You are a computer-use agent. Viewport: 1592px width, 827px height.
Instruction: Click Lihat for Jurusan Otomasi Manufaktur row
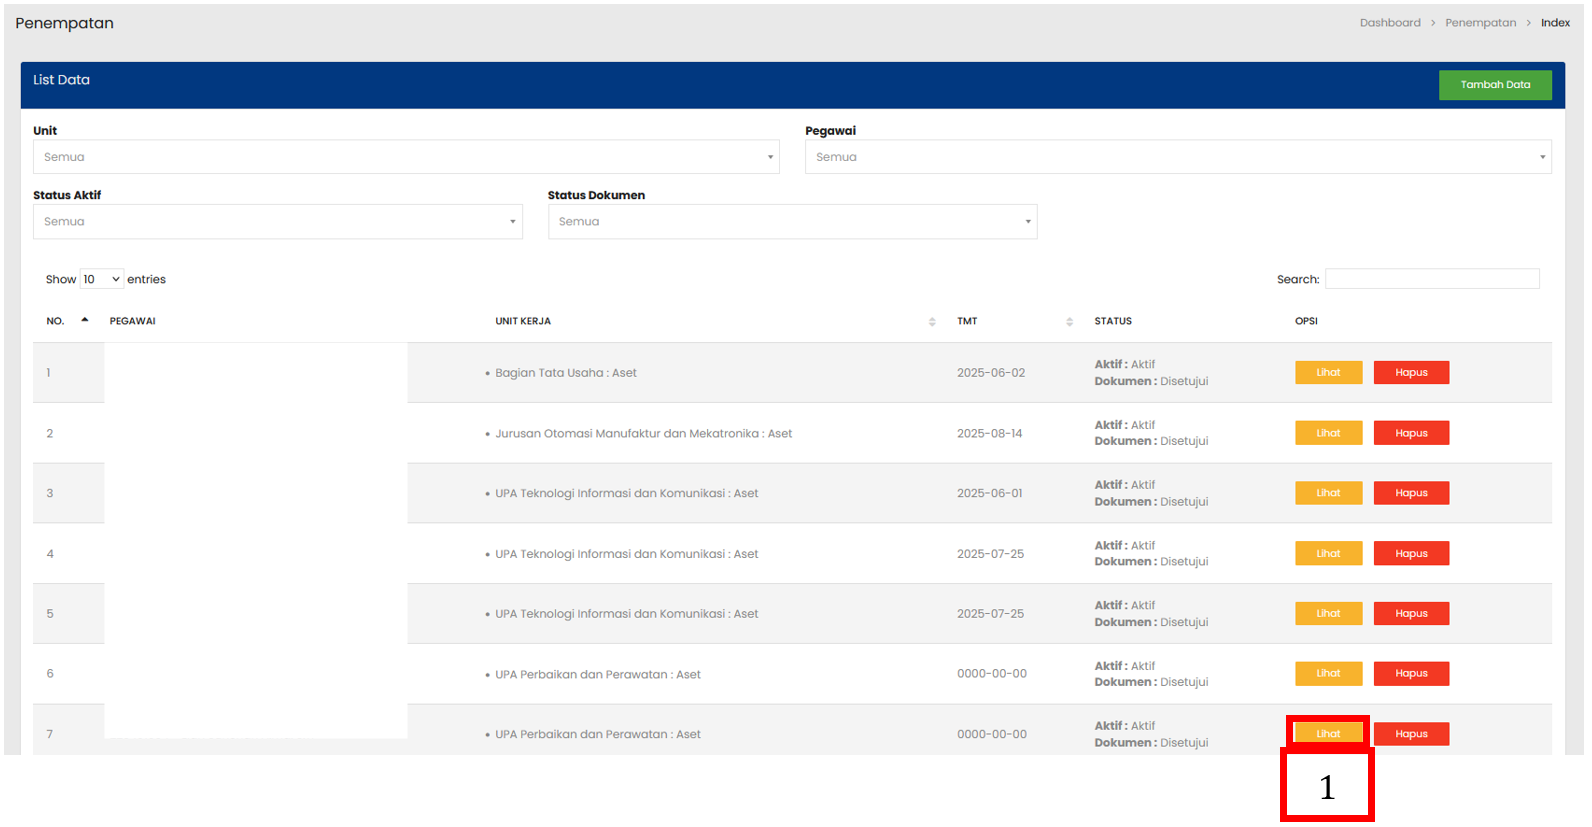point(1328,433)
